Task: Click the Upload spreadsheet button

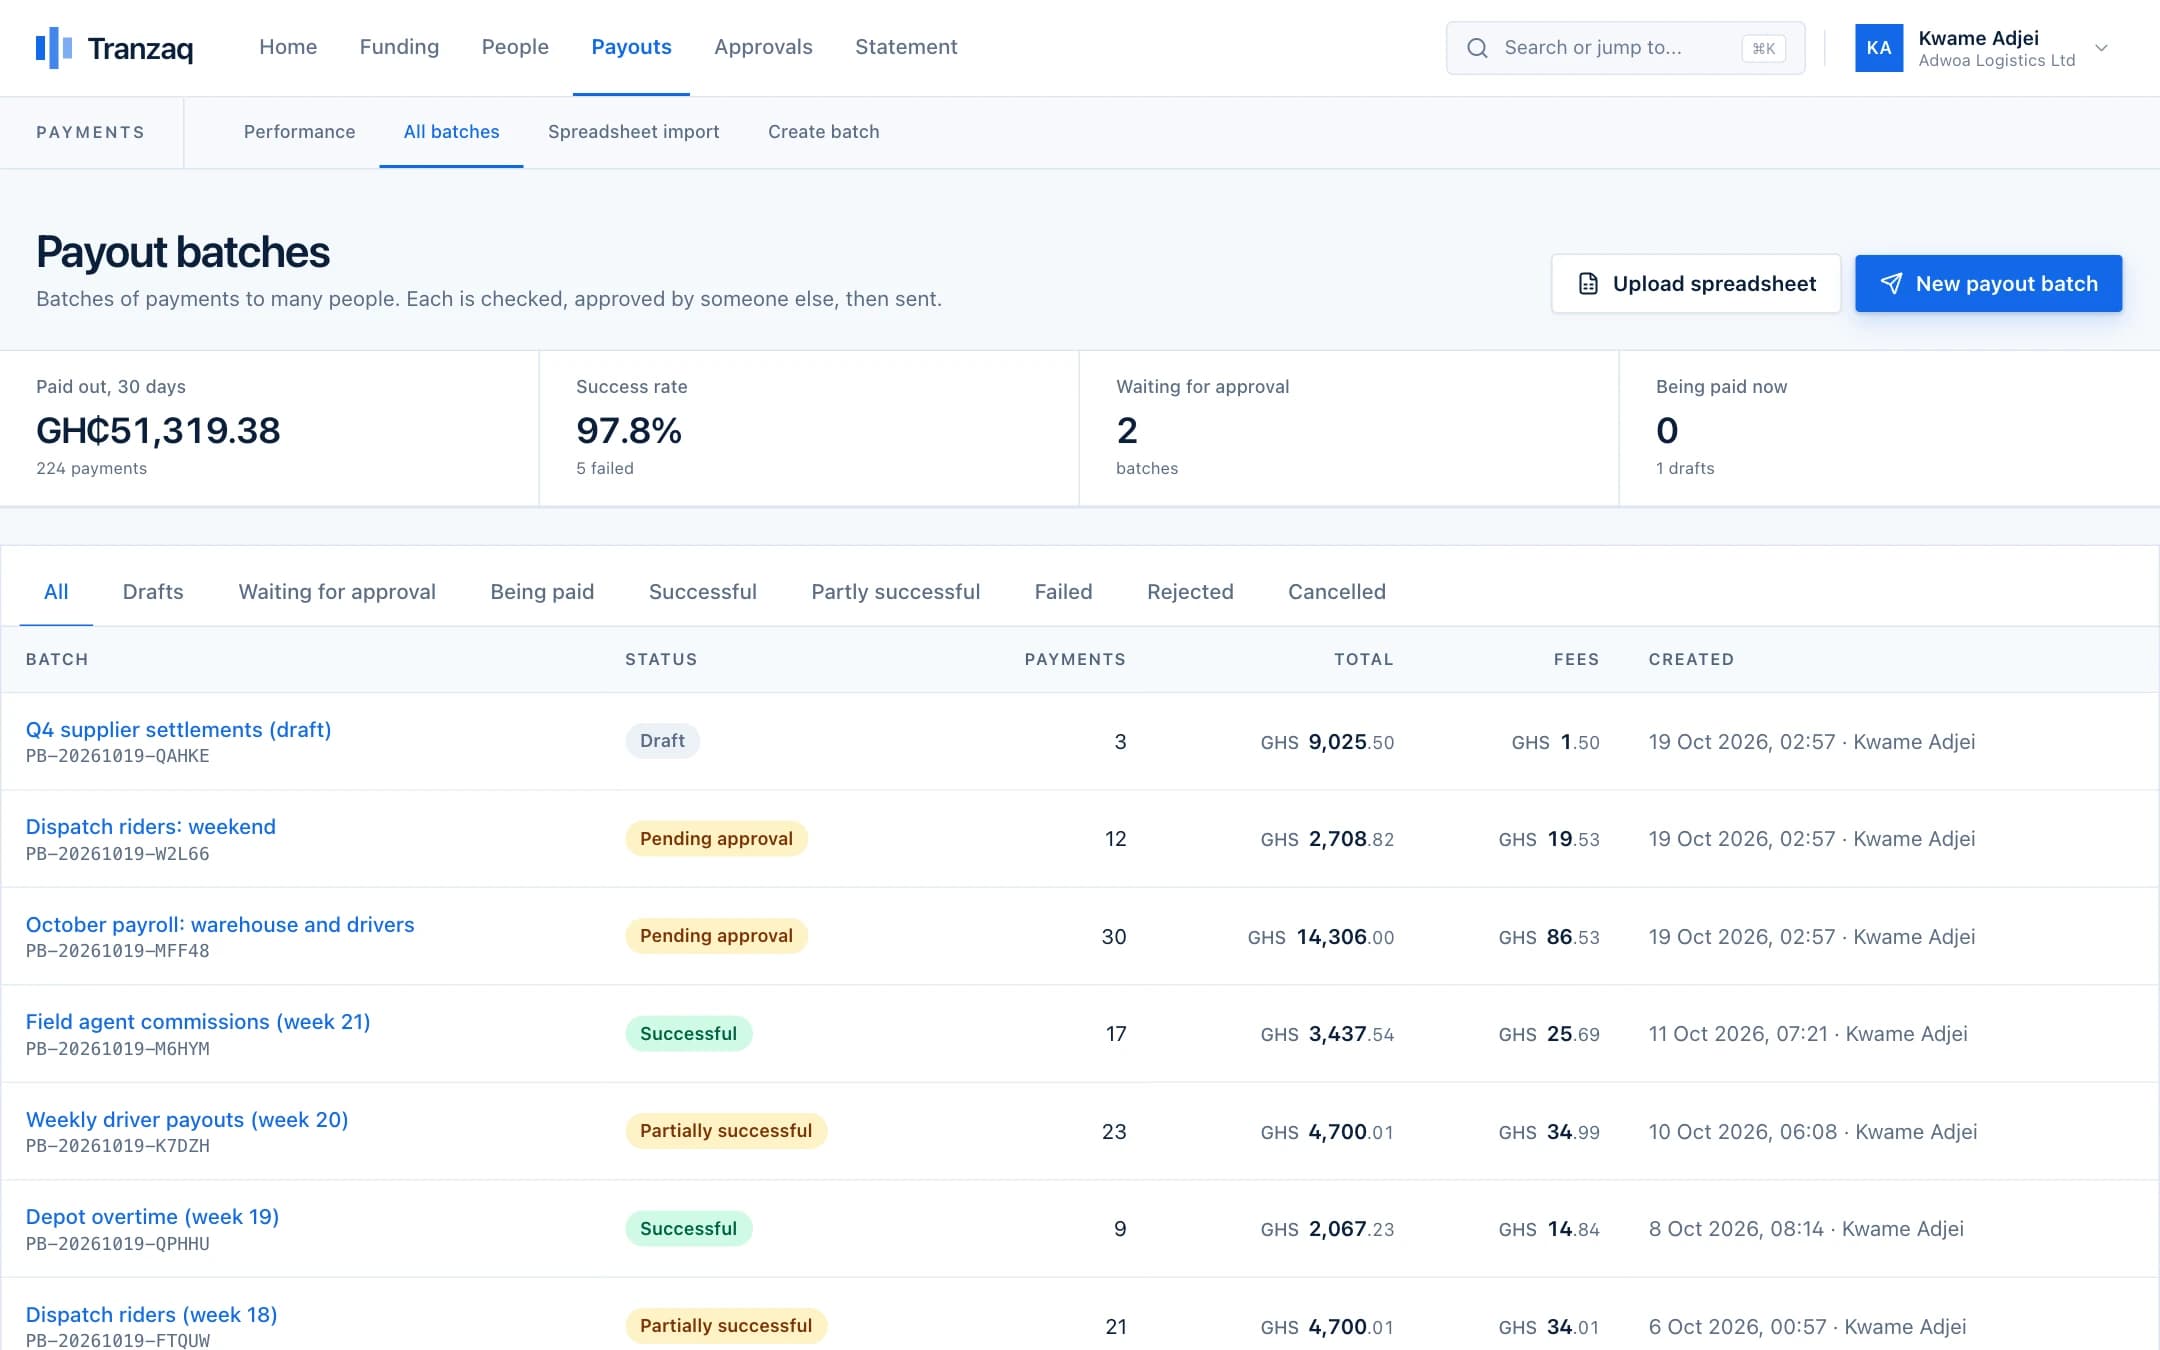Action: [x=1696, y=284]
